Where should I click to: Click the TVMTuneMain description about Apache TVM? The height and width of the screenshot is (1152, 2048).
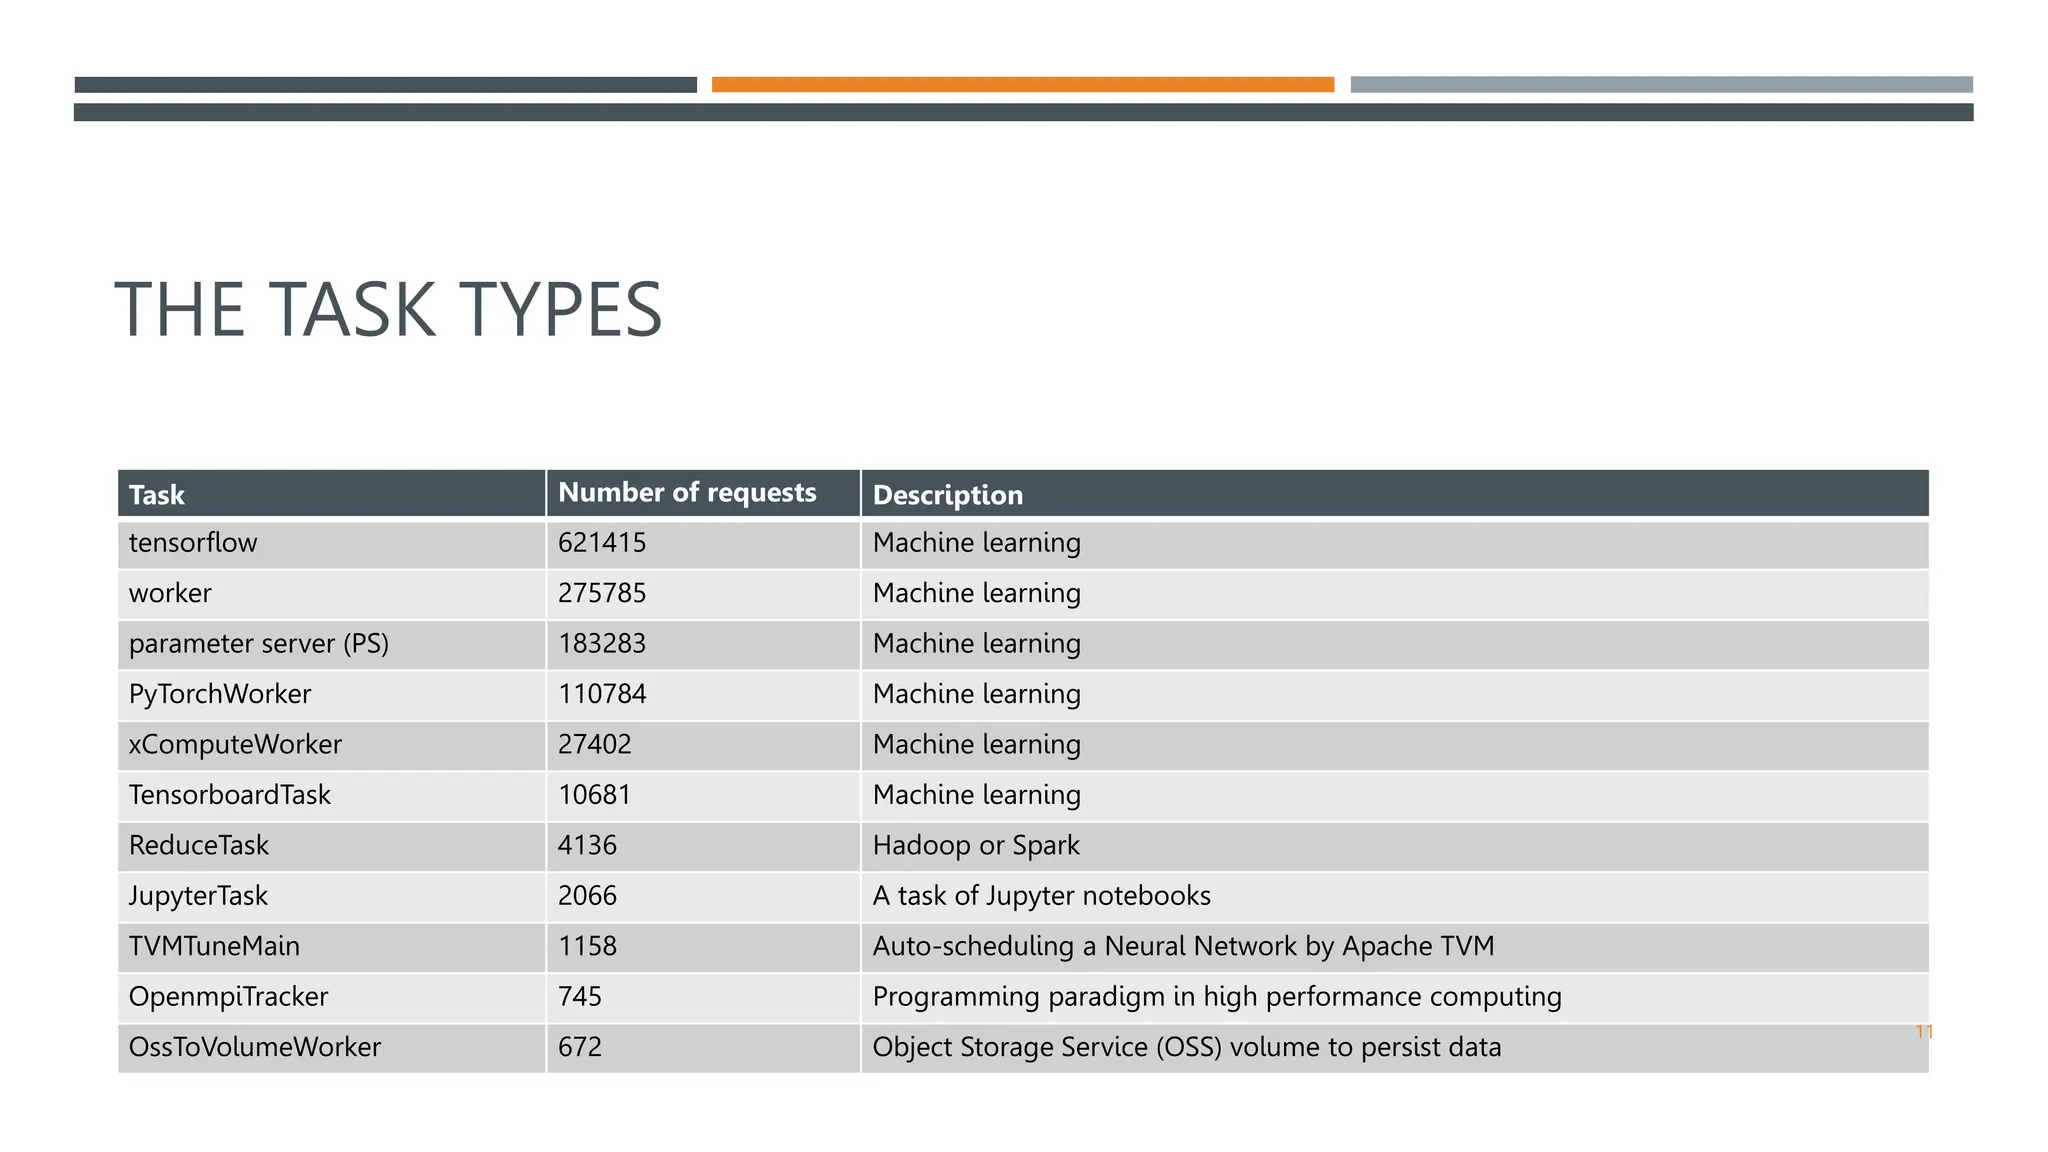(x=1183, y=946)
